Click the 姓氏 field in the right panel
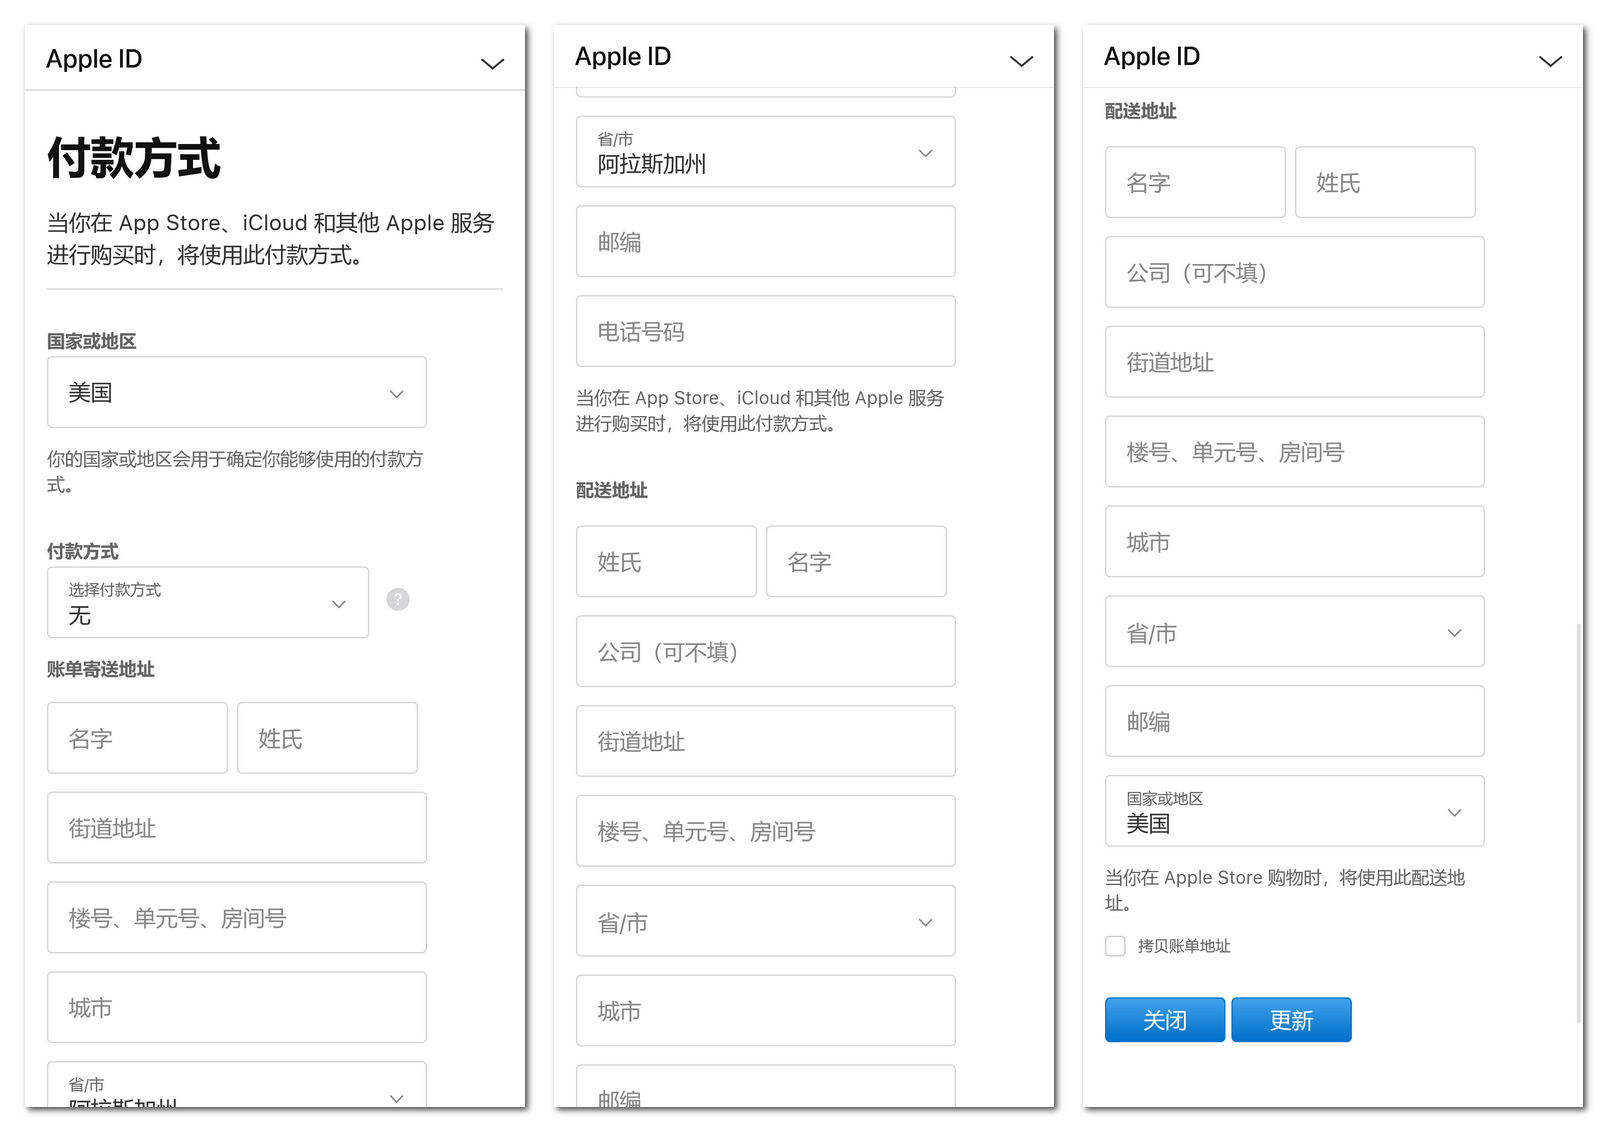1609x1133 pixels. point(1385,182)
